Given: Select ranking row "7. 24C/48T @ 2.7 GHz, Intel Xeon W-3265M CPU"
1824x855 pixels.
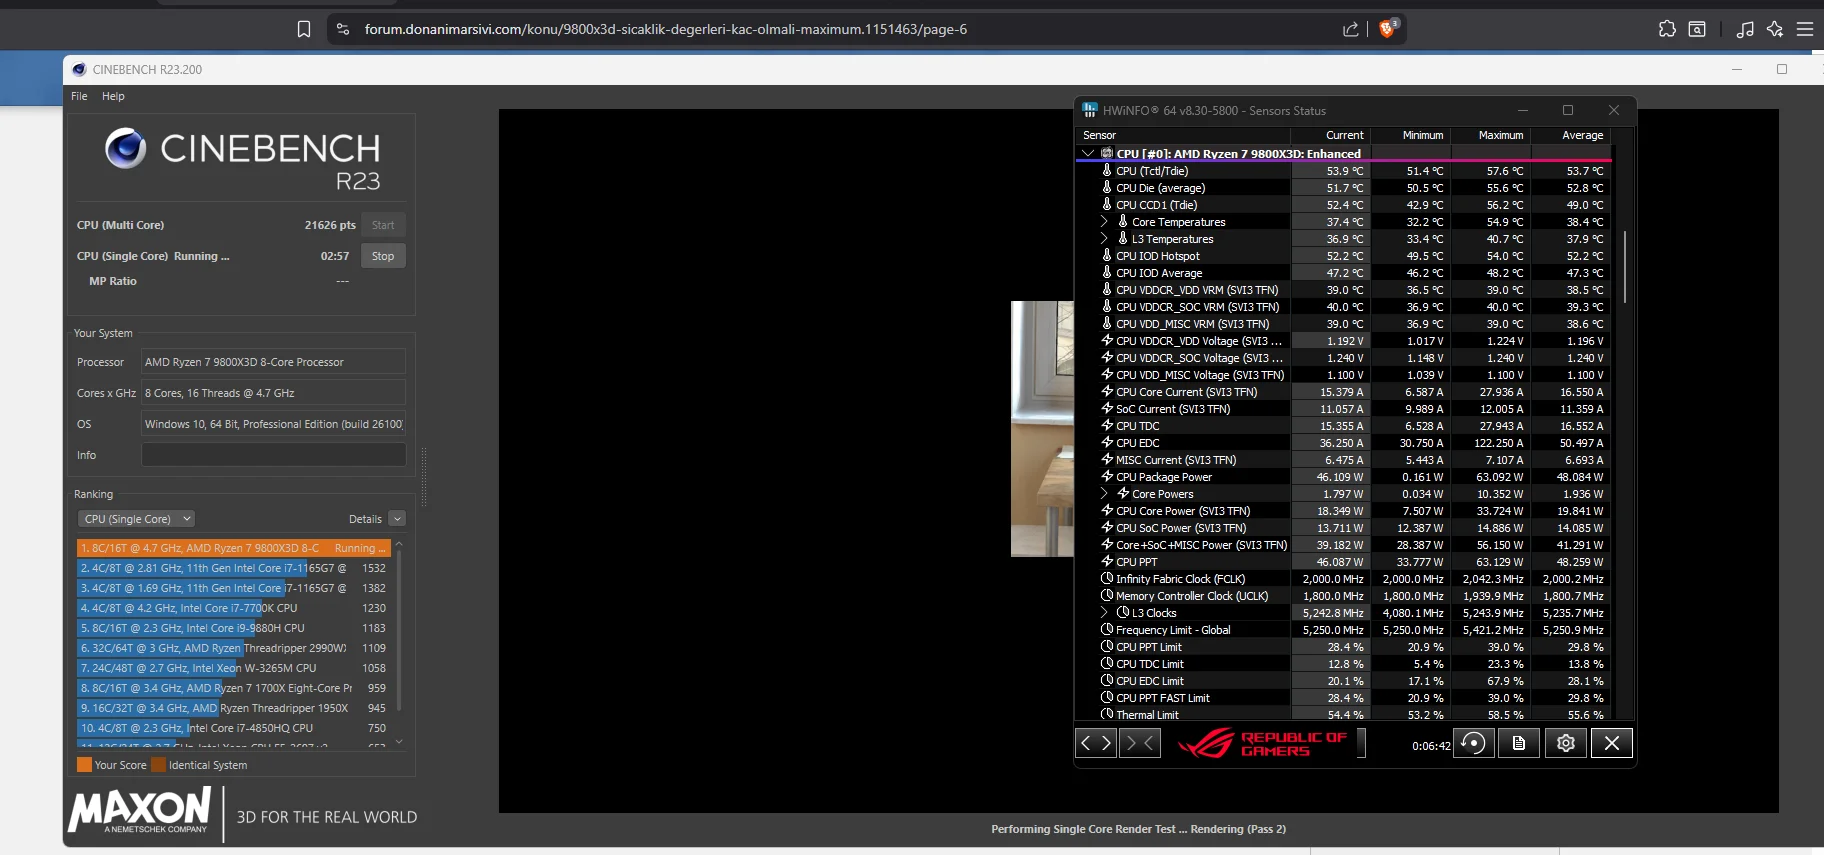Looking at the screenshot, I should tap(234, 668).
